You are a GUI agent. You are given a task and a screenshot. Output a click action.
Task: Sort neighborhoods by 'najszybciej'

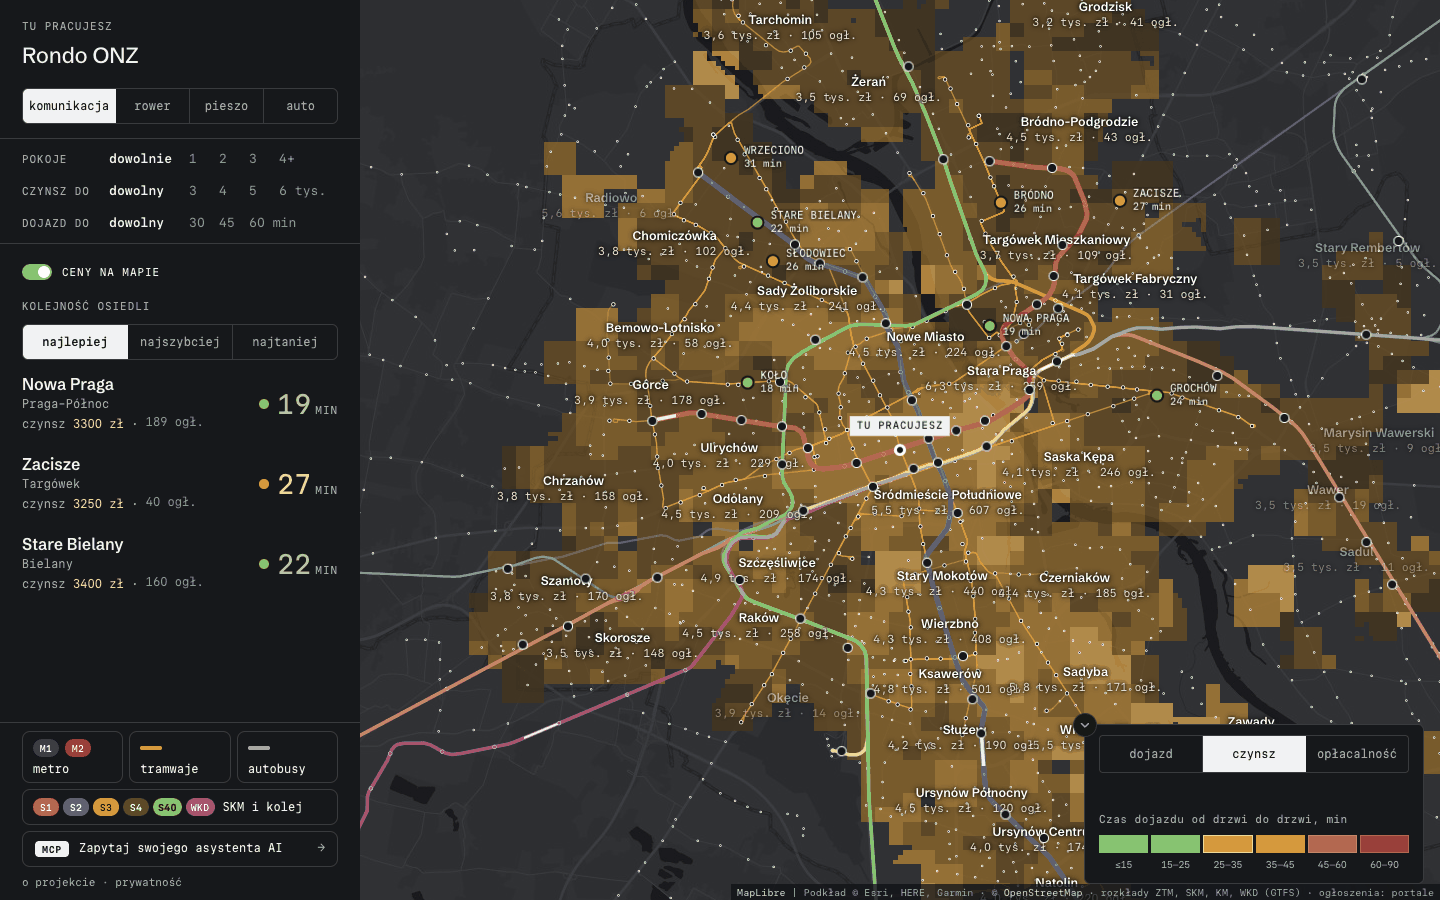point(180,342)
